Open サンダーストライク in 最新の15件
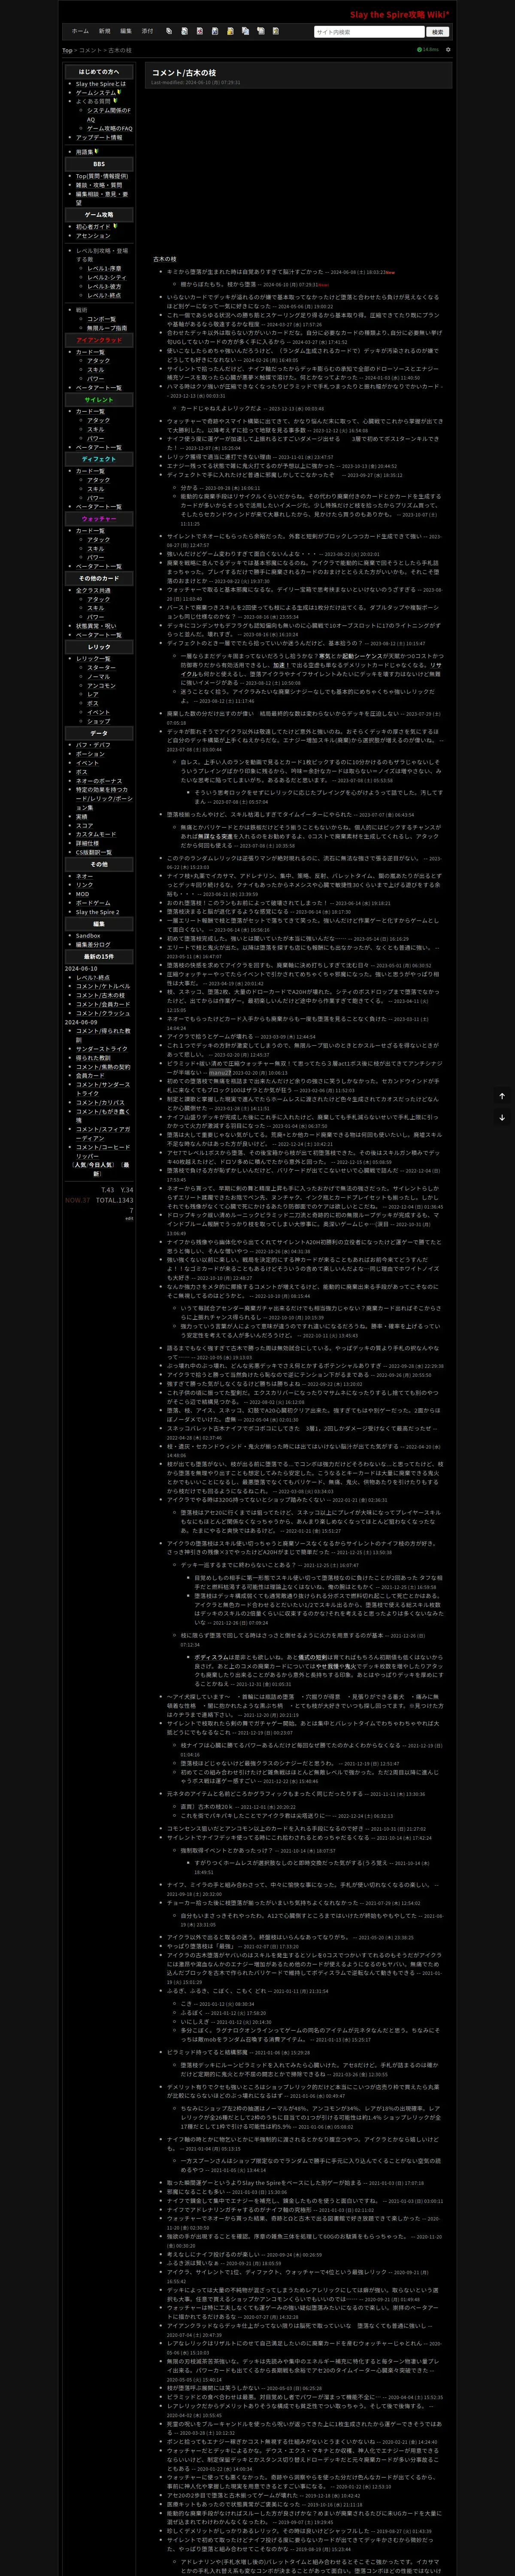Screen dimensions: 515x2576 [102, 1049]
